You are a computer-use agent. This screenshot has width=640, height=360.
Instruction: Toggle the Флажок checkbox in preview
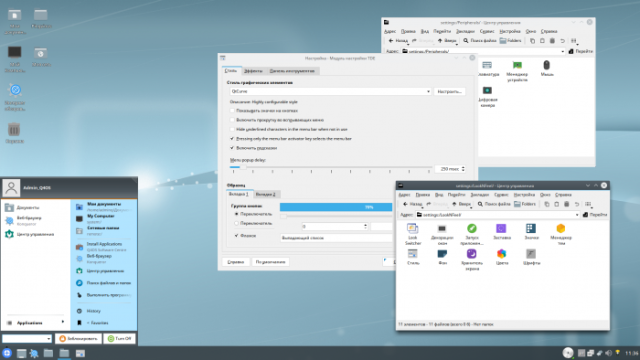click(236, 236)
